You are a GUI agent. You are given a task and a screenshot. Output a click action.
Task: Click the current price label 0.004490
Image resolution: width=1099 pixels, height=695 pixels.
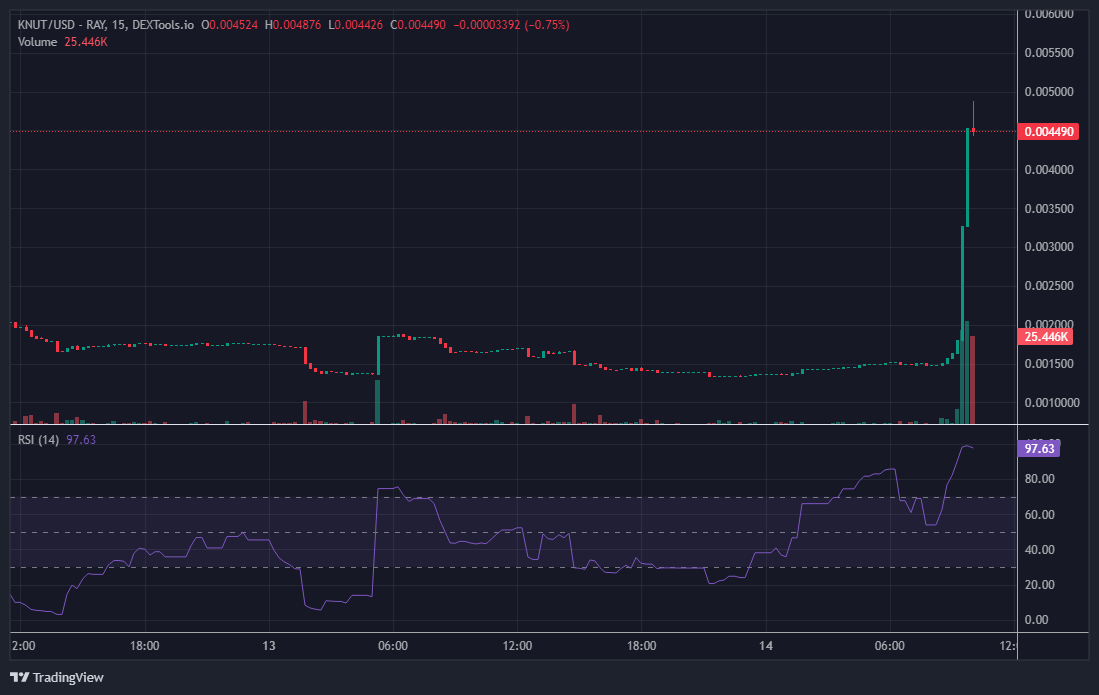coord(1049,132)
